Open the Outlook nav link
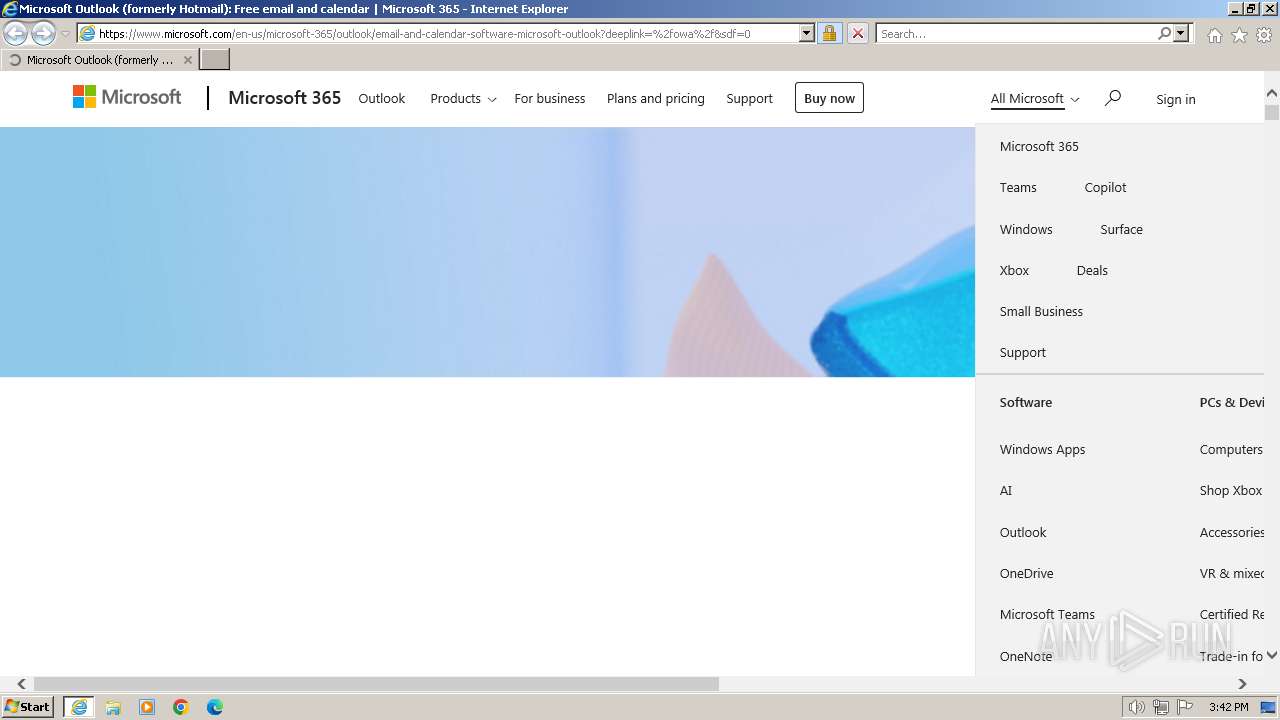This screenshot has height=720, width=1280. point(382,98)
